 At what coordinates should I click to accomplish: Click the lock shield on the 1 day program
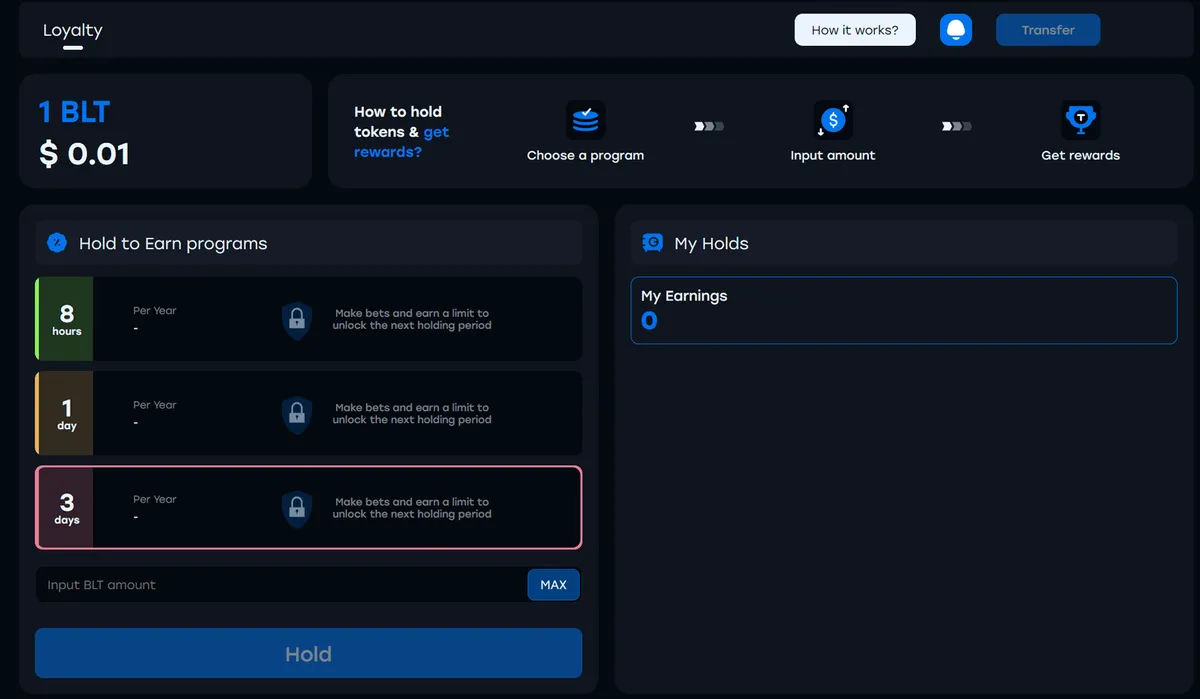click(297, 414)
